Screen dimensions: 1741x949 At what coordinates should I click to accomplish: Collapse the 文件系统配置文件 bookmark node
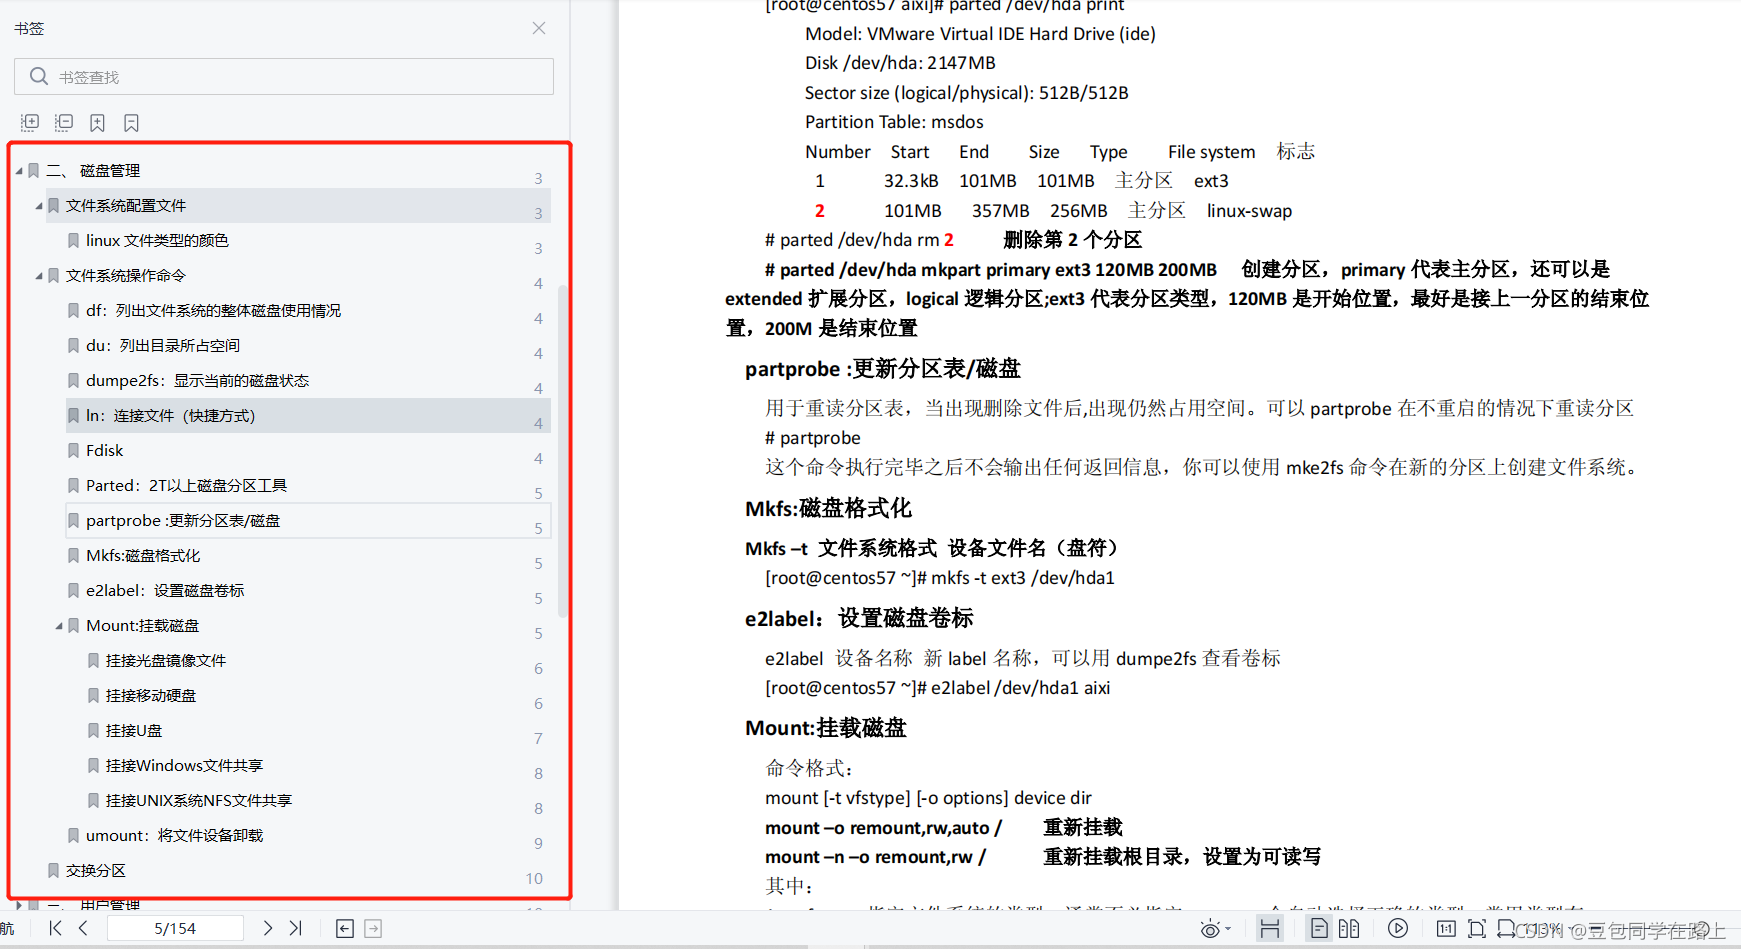(39, 206)
